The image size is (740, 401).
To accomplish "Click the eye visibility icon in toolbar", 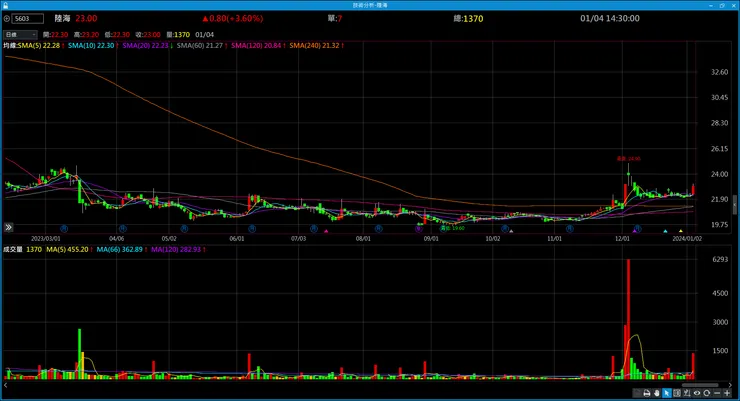I will point(697,393).
